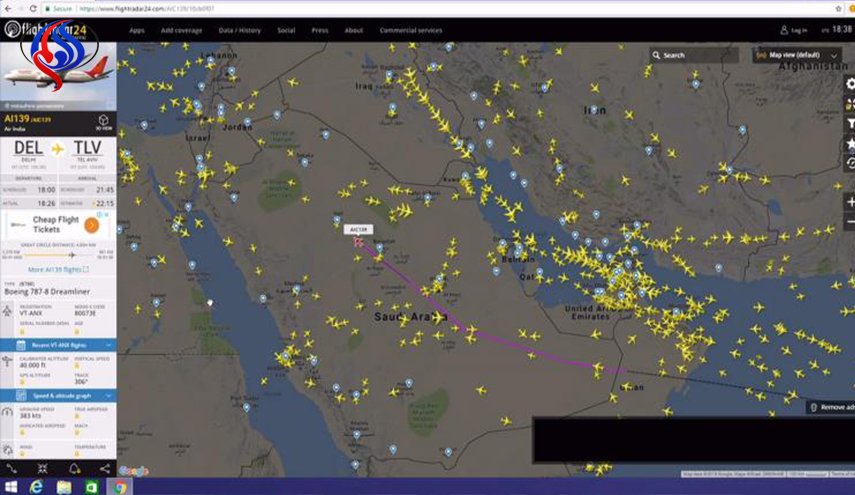The width and height of the screenshot is (855, 495).
Task: Click the flight progress bar aircraft marker
Action: [x=71, y=255]
